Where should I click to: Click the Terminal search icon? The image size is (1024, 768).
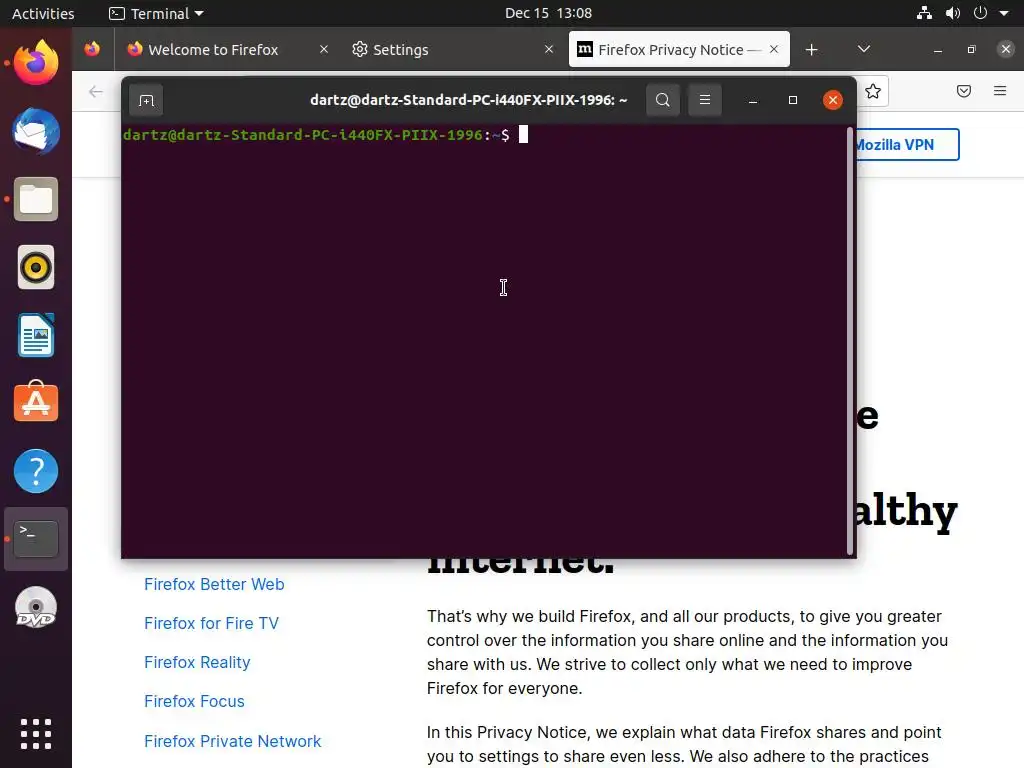663,100
